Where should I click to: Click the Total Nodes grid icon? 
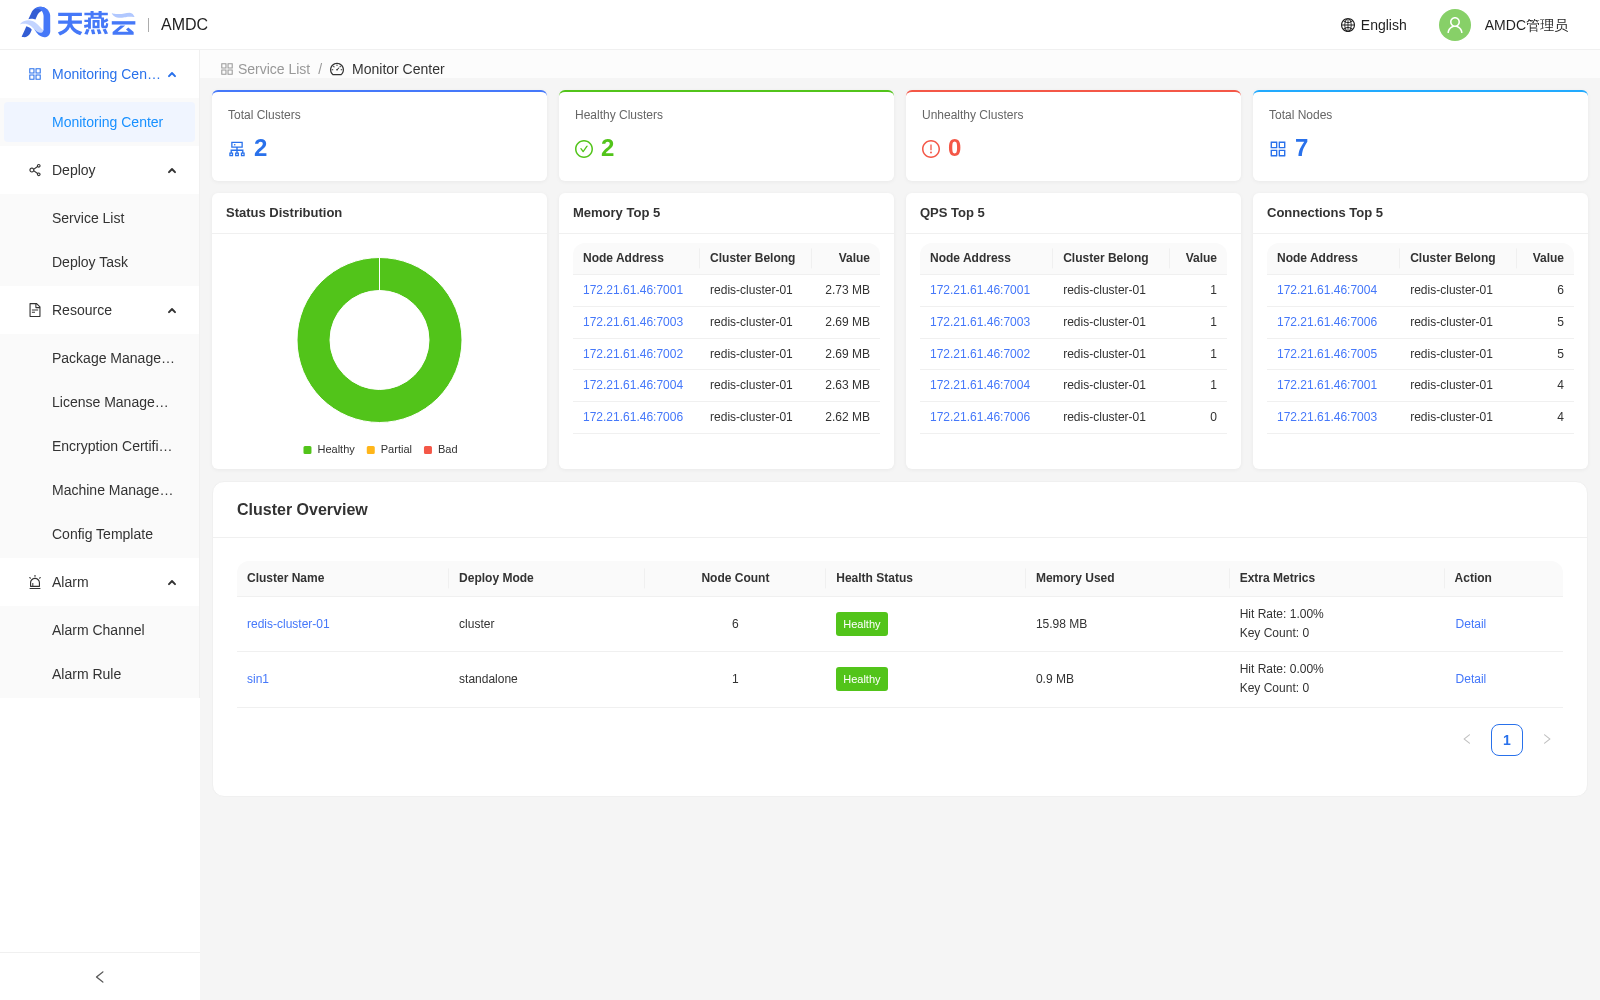(x=1278, y=149)
